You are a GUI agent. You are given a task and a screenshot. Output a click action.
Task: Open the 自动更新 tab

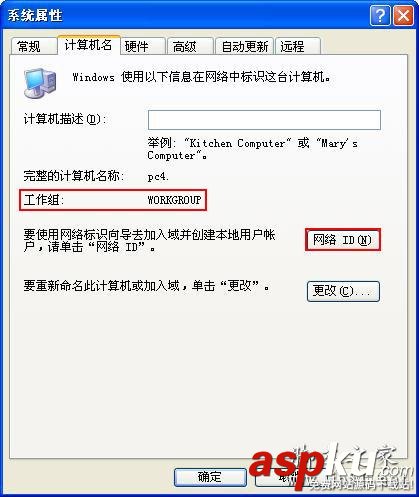tap(245, 46)
